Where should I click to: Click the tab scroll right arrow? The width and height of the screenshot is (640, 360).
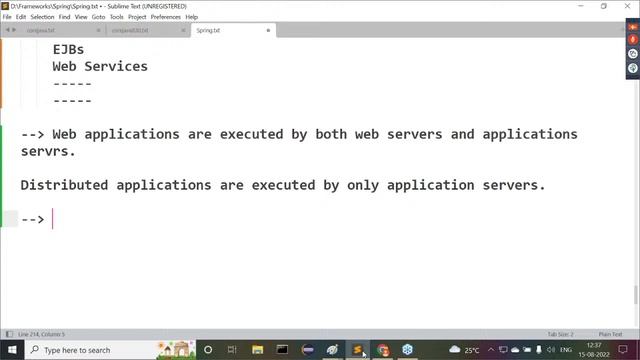pyautogui.click(x=14, y=30)
